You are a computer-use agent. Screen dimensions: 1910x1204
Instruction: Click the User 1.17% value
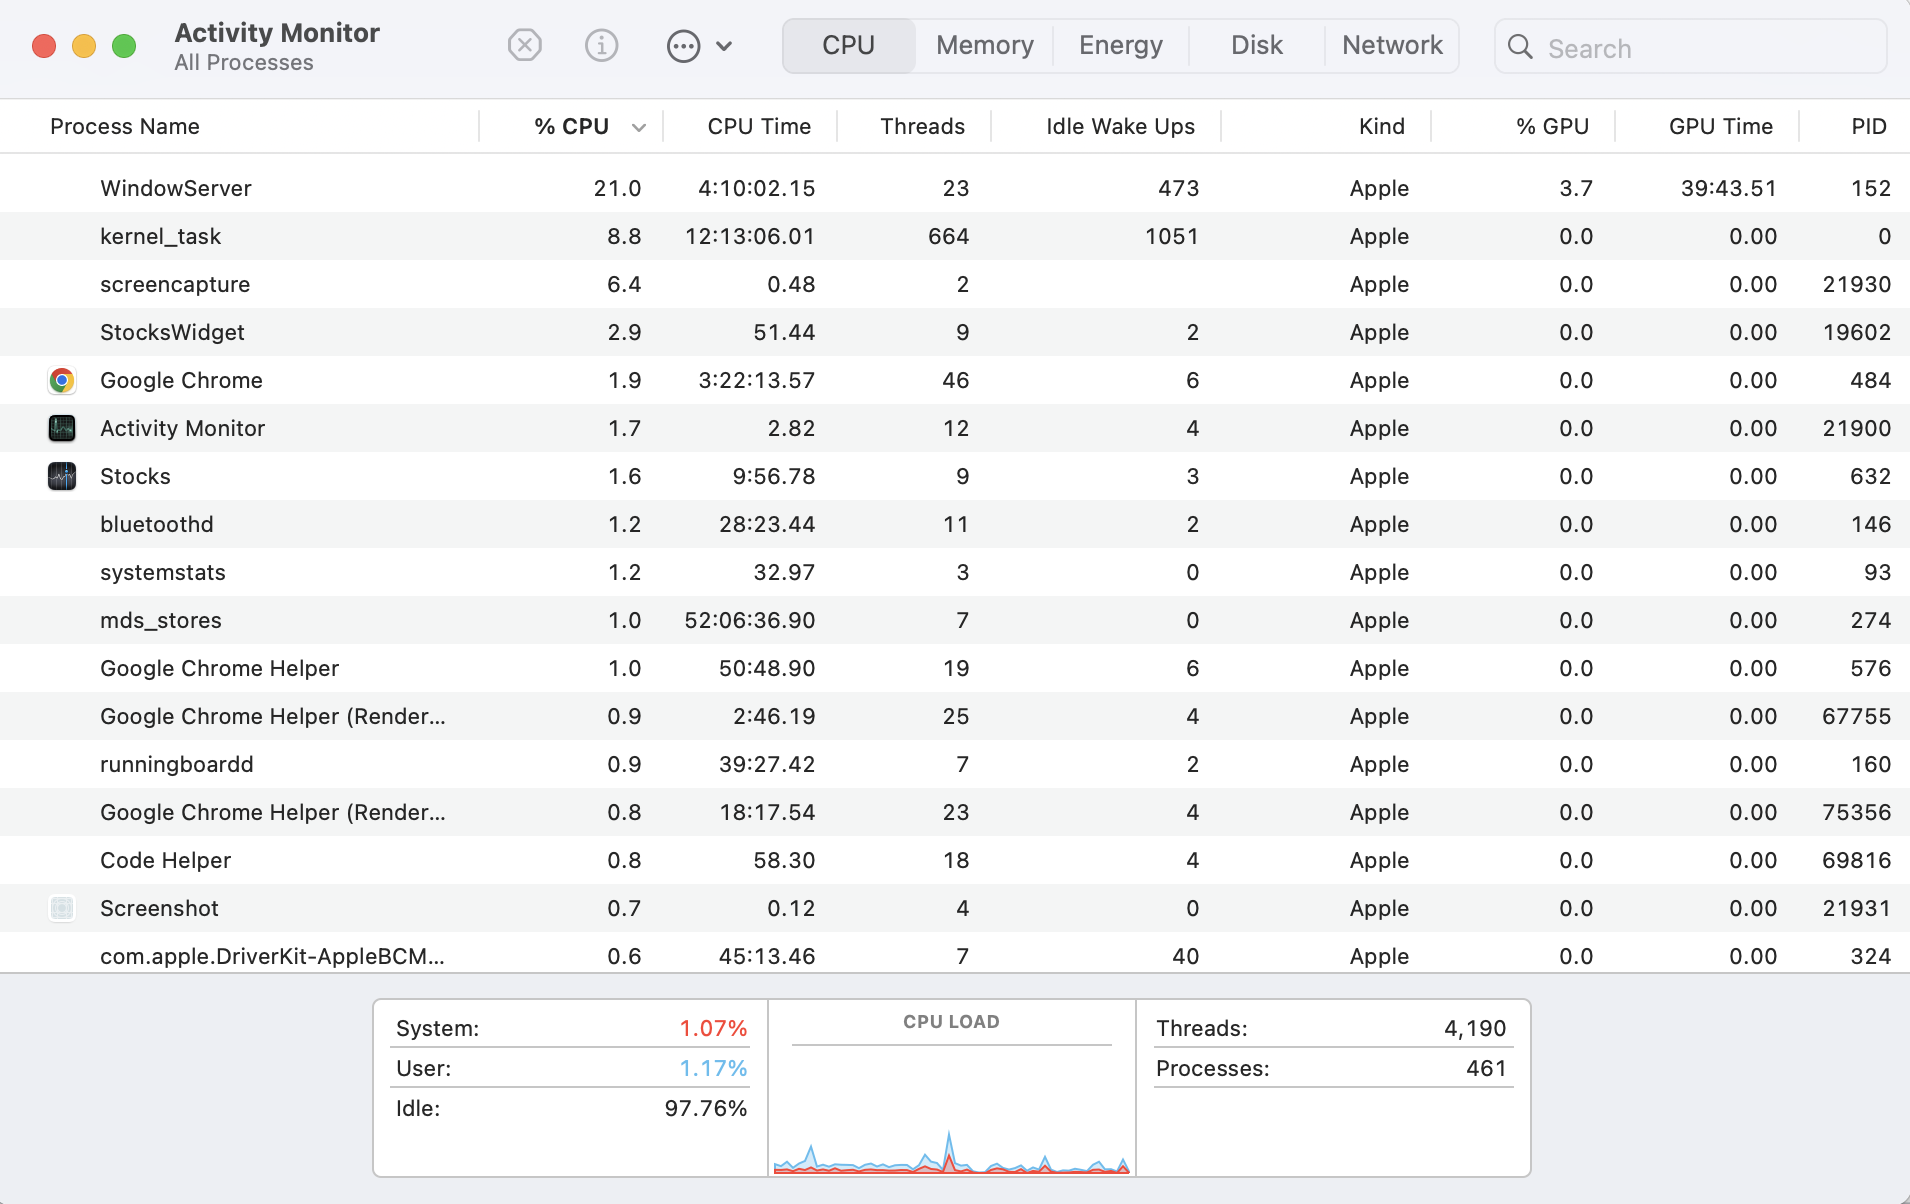[713, 1068]
